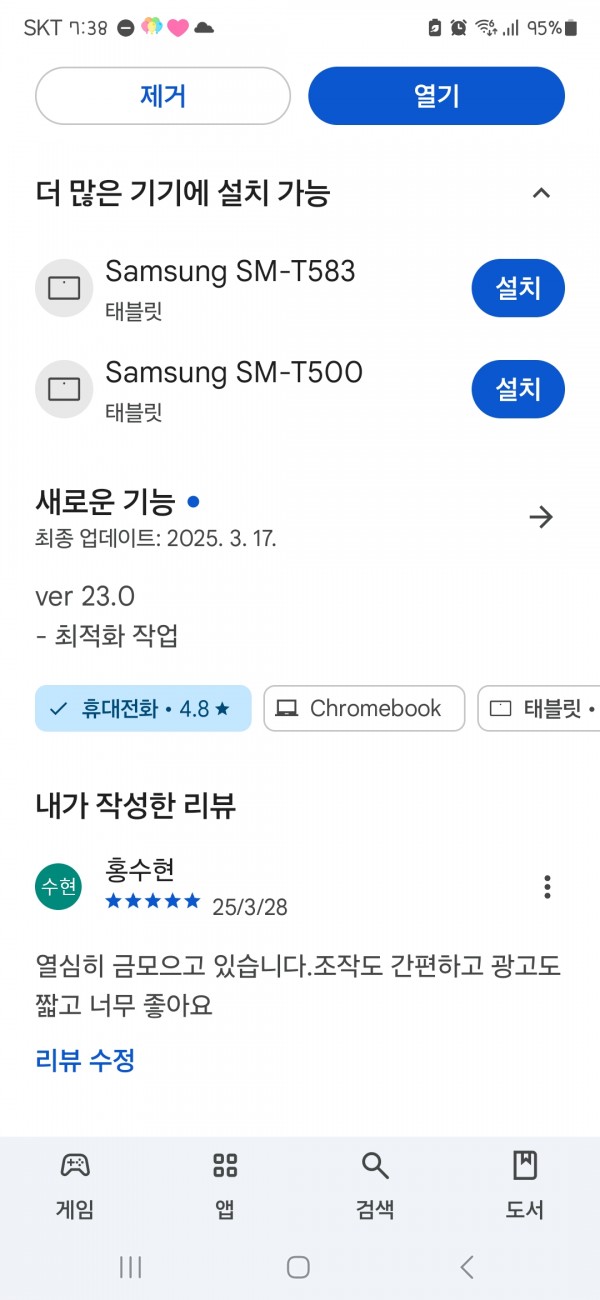Open the 앱 tab in bottom navigation
This screenshot has width=600, height=1300.
(225, 1185)
